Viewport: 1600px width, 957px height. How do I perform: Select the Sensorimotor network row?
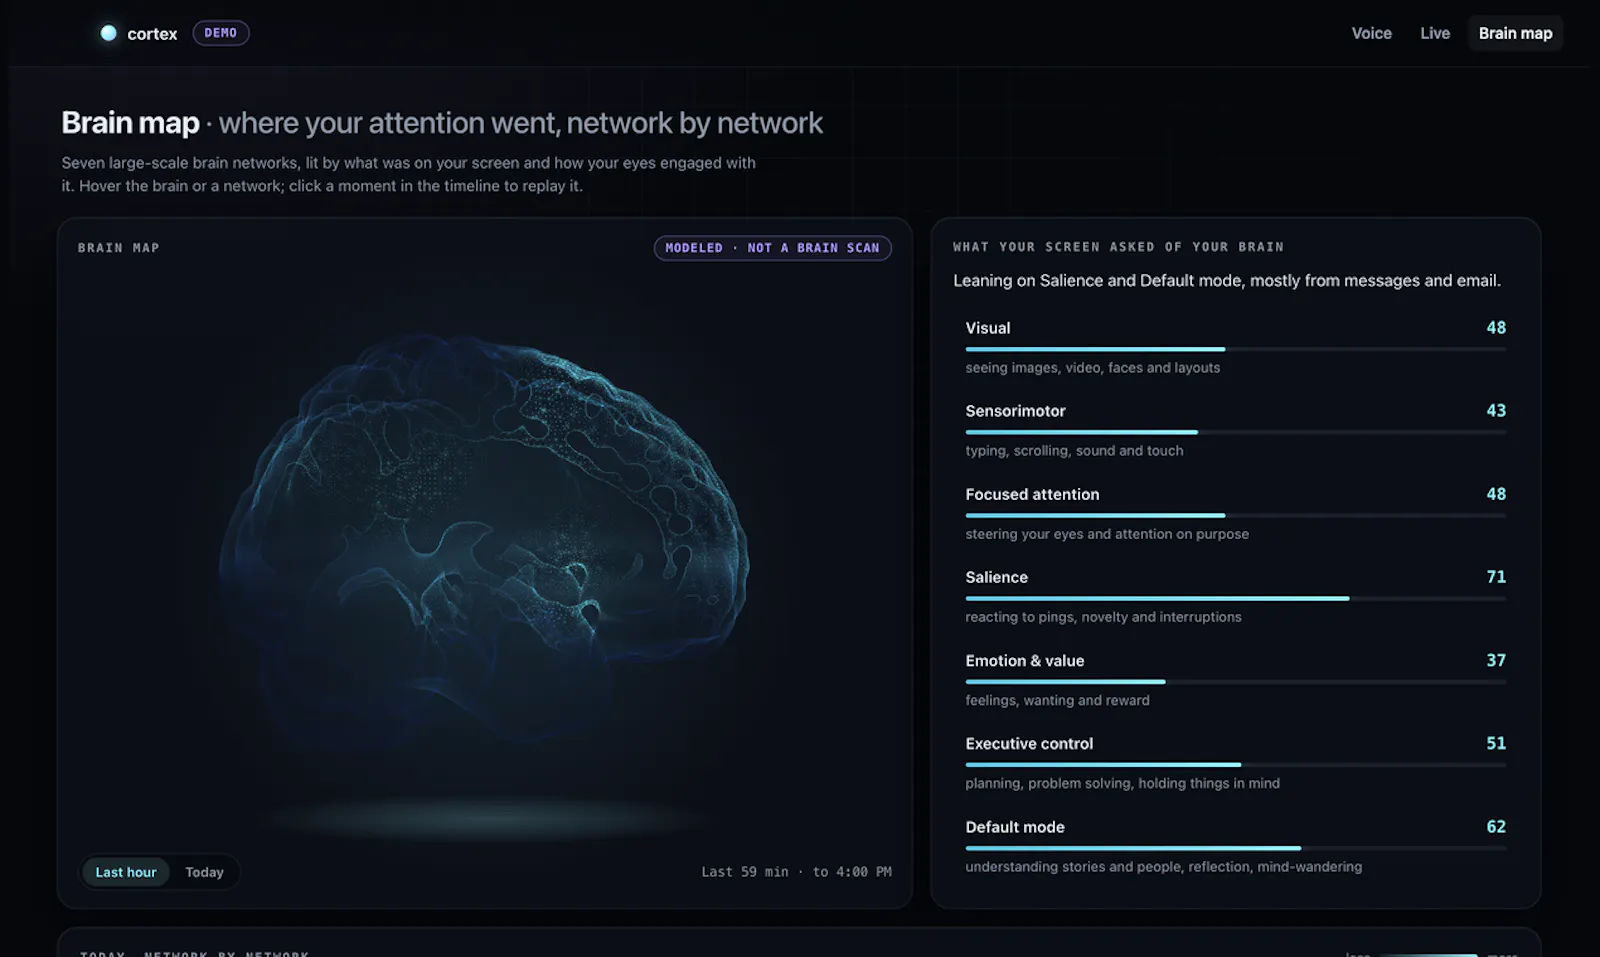point(1235,429)
